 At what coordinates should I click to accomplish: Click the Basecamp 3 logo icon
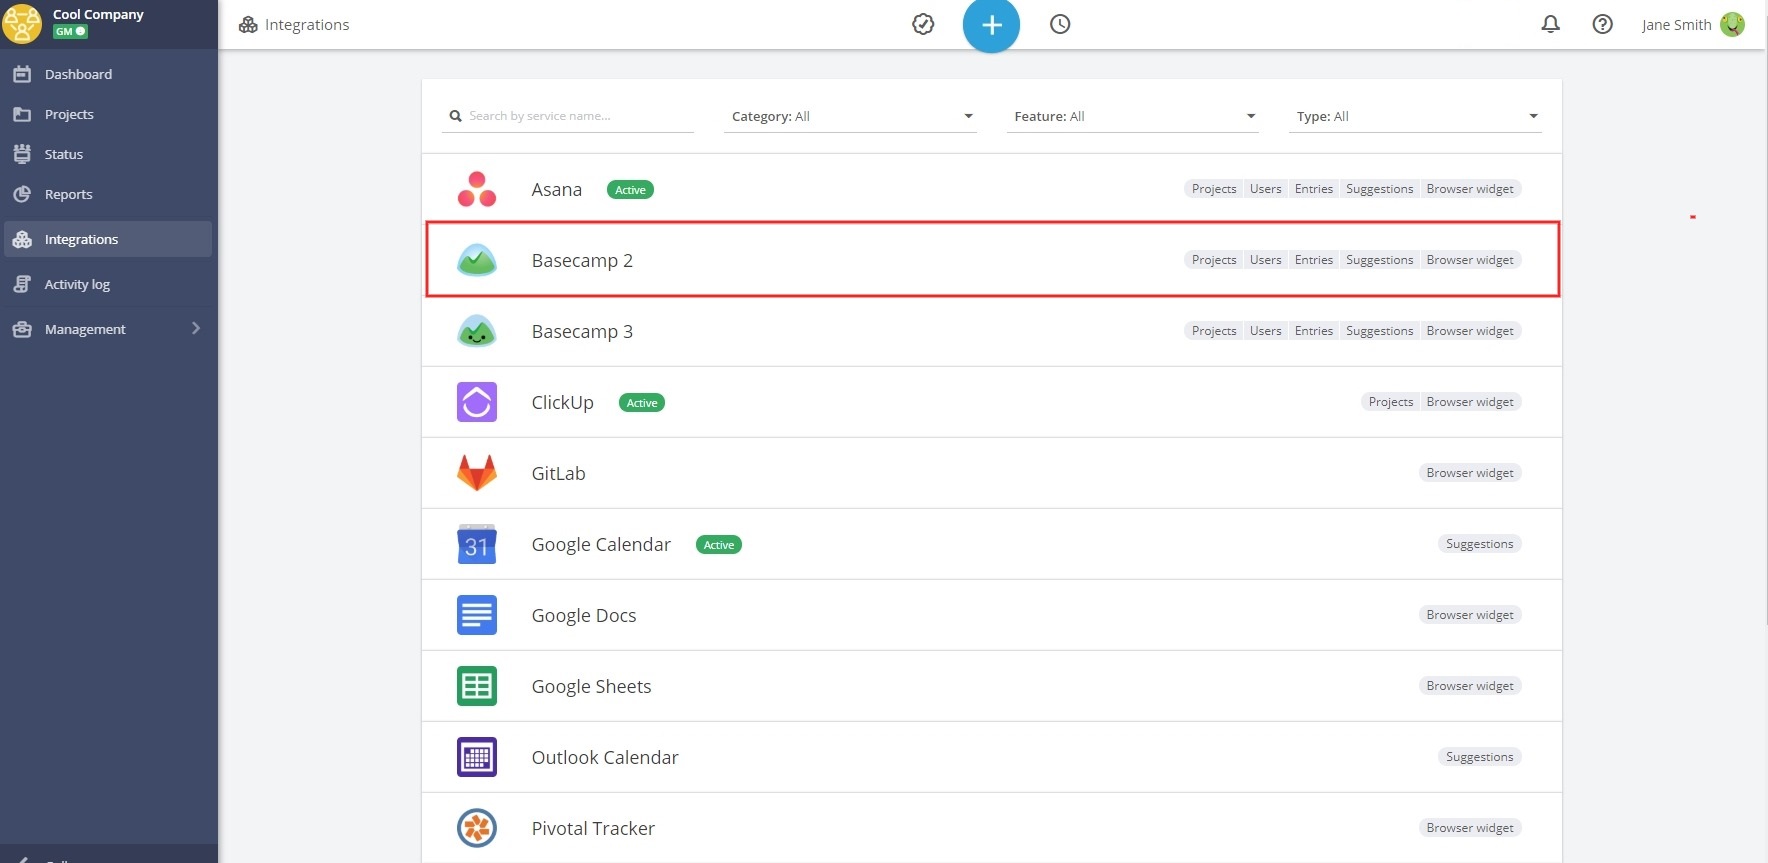(x=477, y=331)
